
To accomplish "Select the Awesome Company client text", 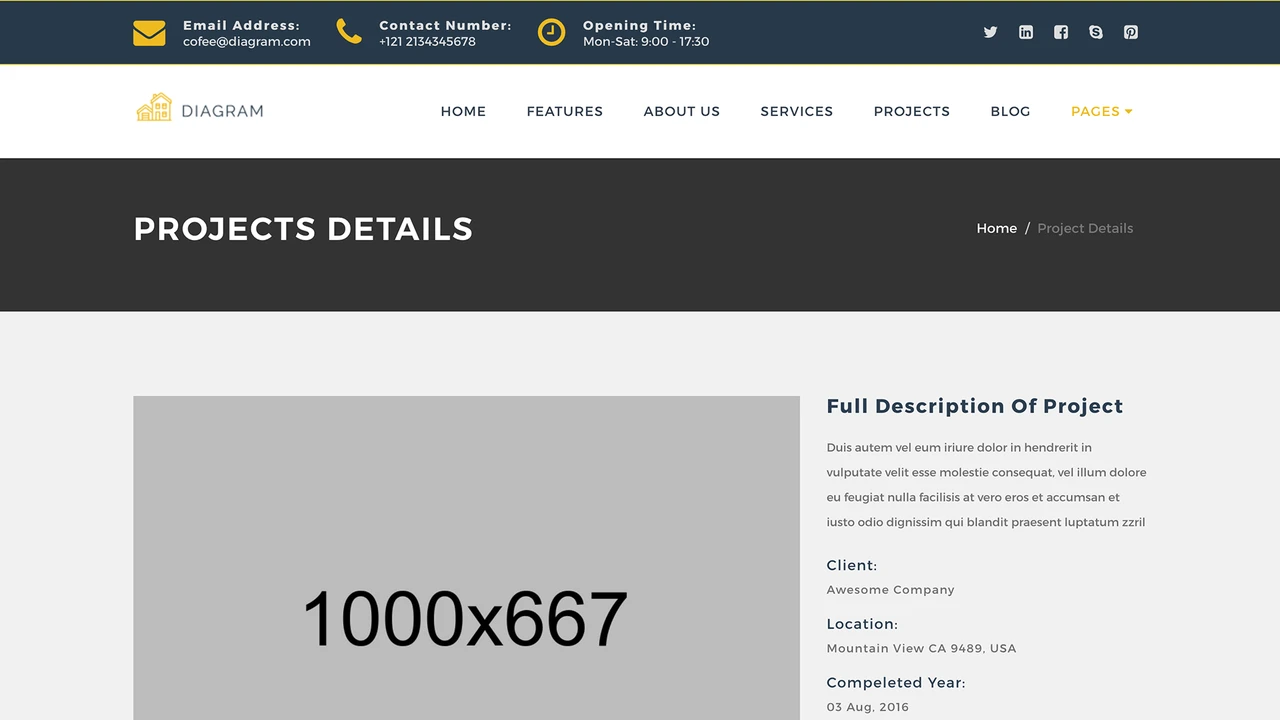I will click(891, 590).
